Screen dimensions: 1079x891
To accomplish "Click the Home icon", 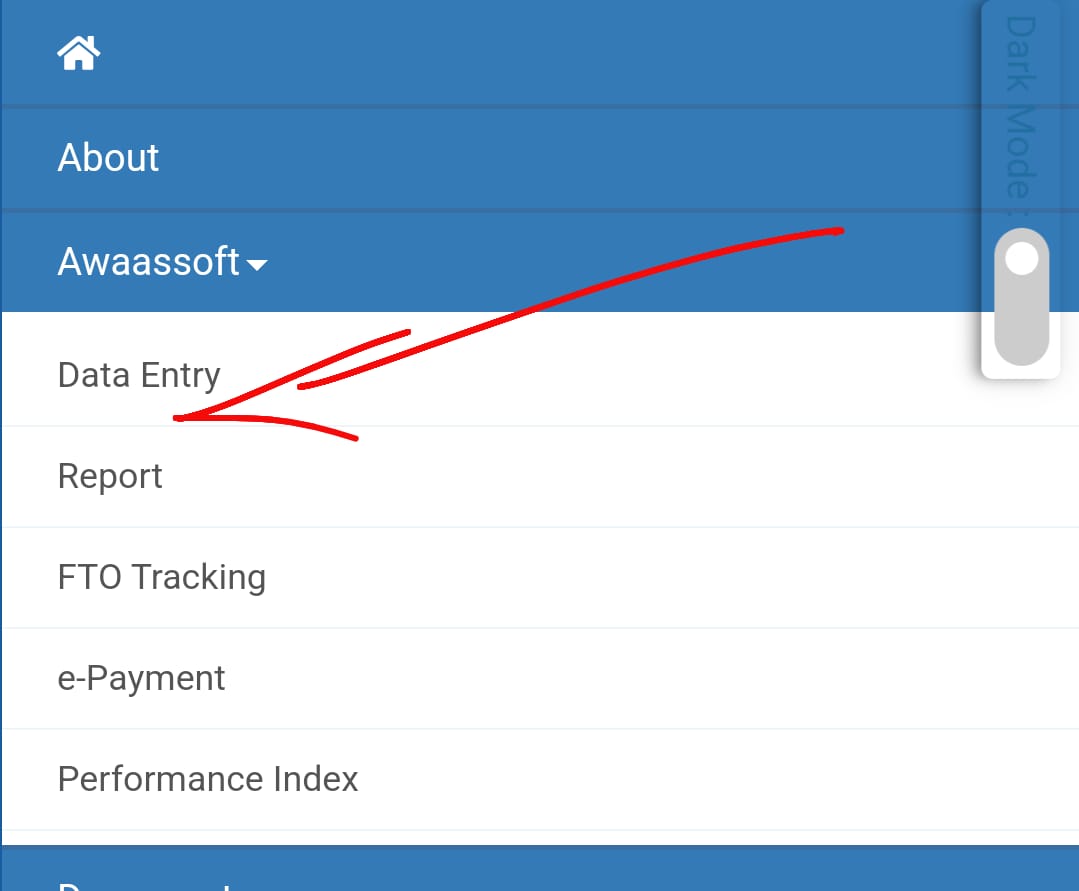I will click(x=79, y=53).
